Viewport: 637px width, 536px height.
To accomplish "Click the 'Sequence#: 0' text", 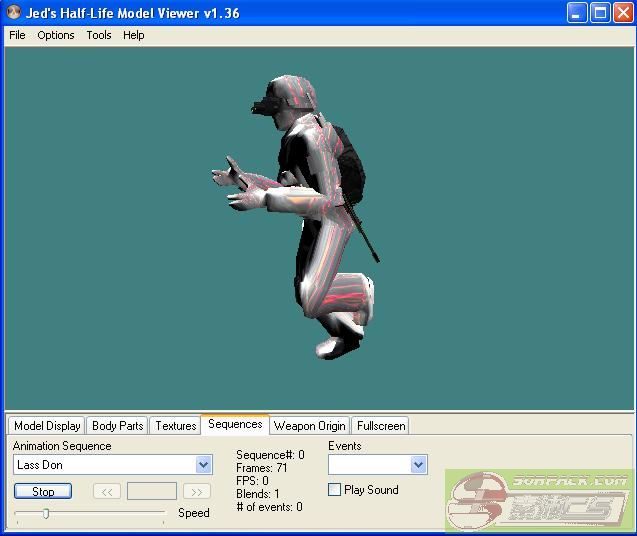I will (270, 455).
